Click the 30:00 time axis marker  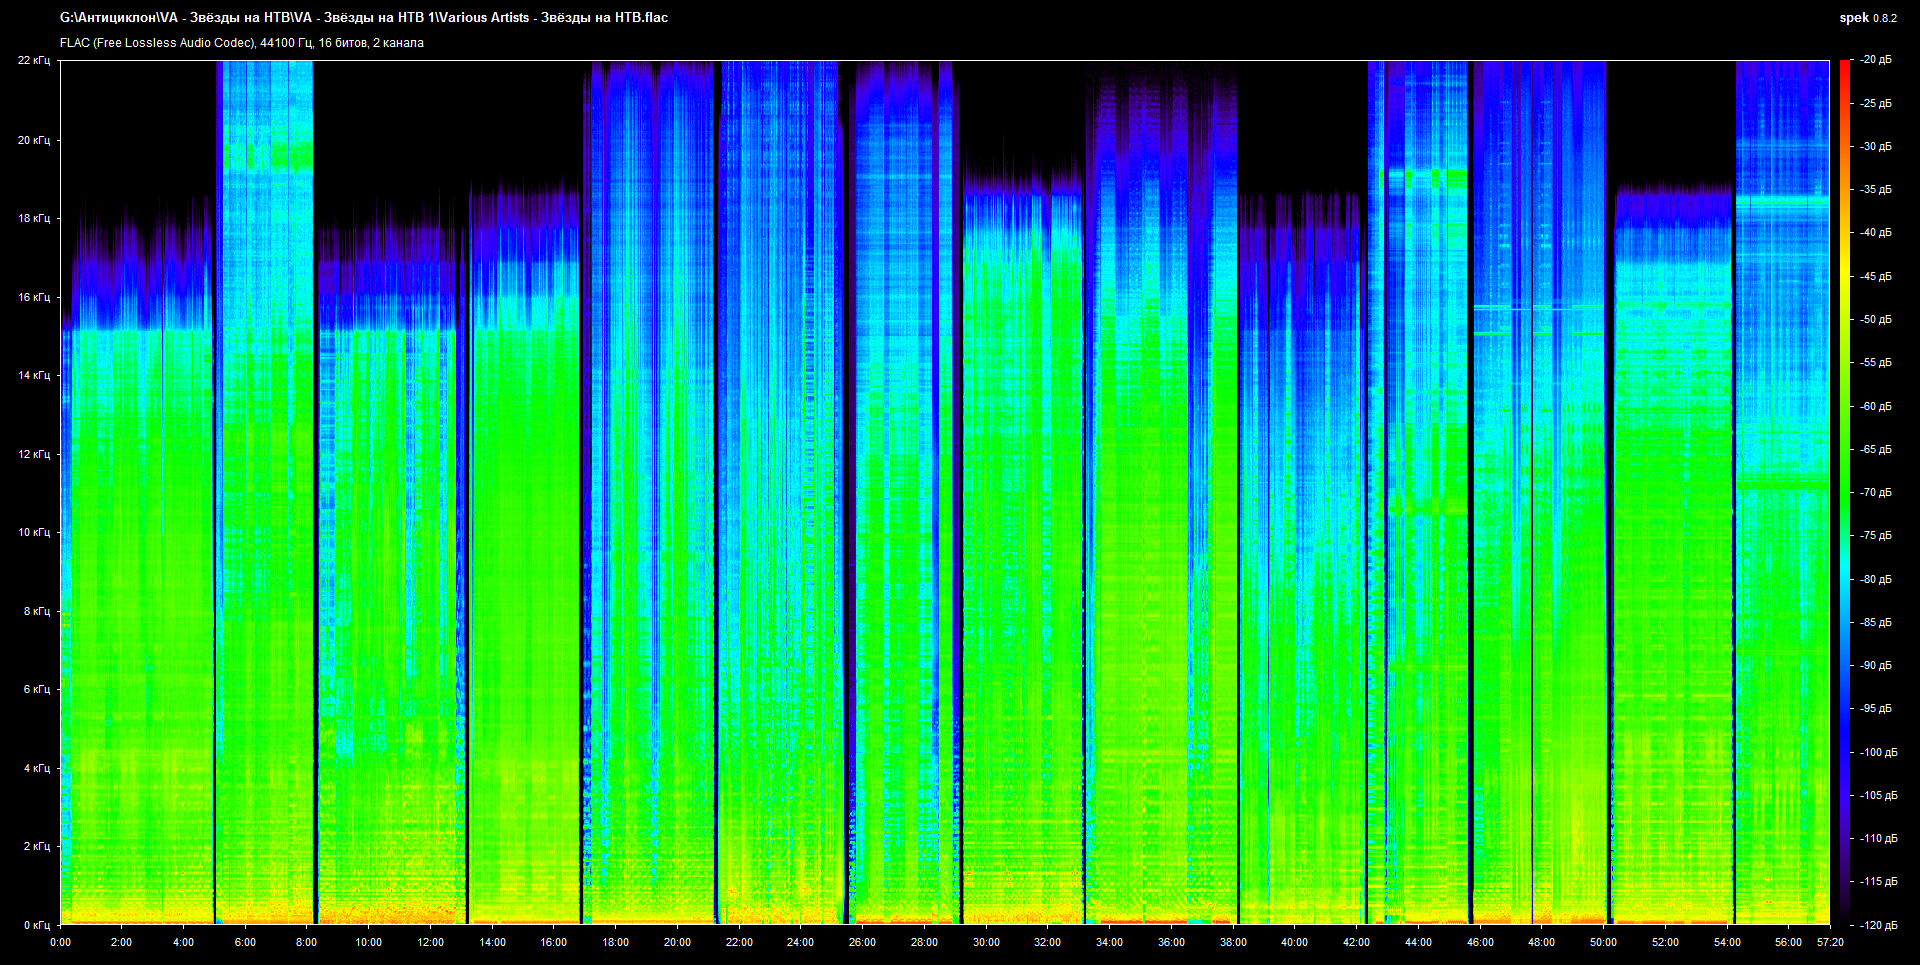[985, 942]
